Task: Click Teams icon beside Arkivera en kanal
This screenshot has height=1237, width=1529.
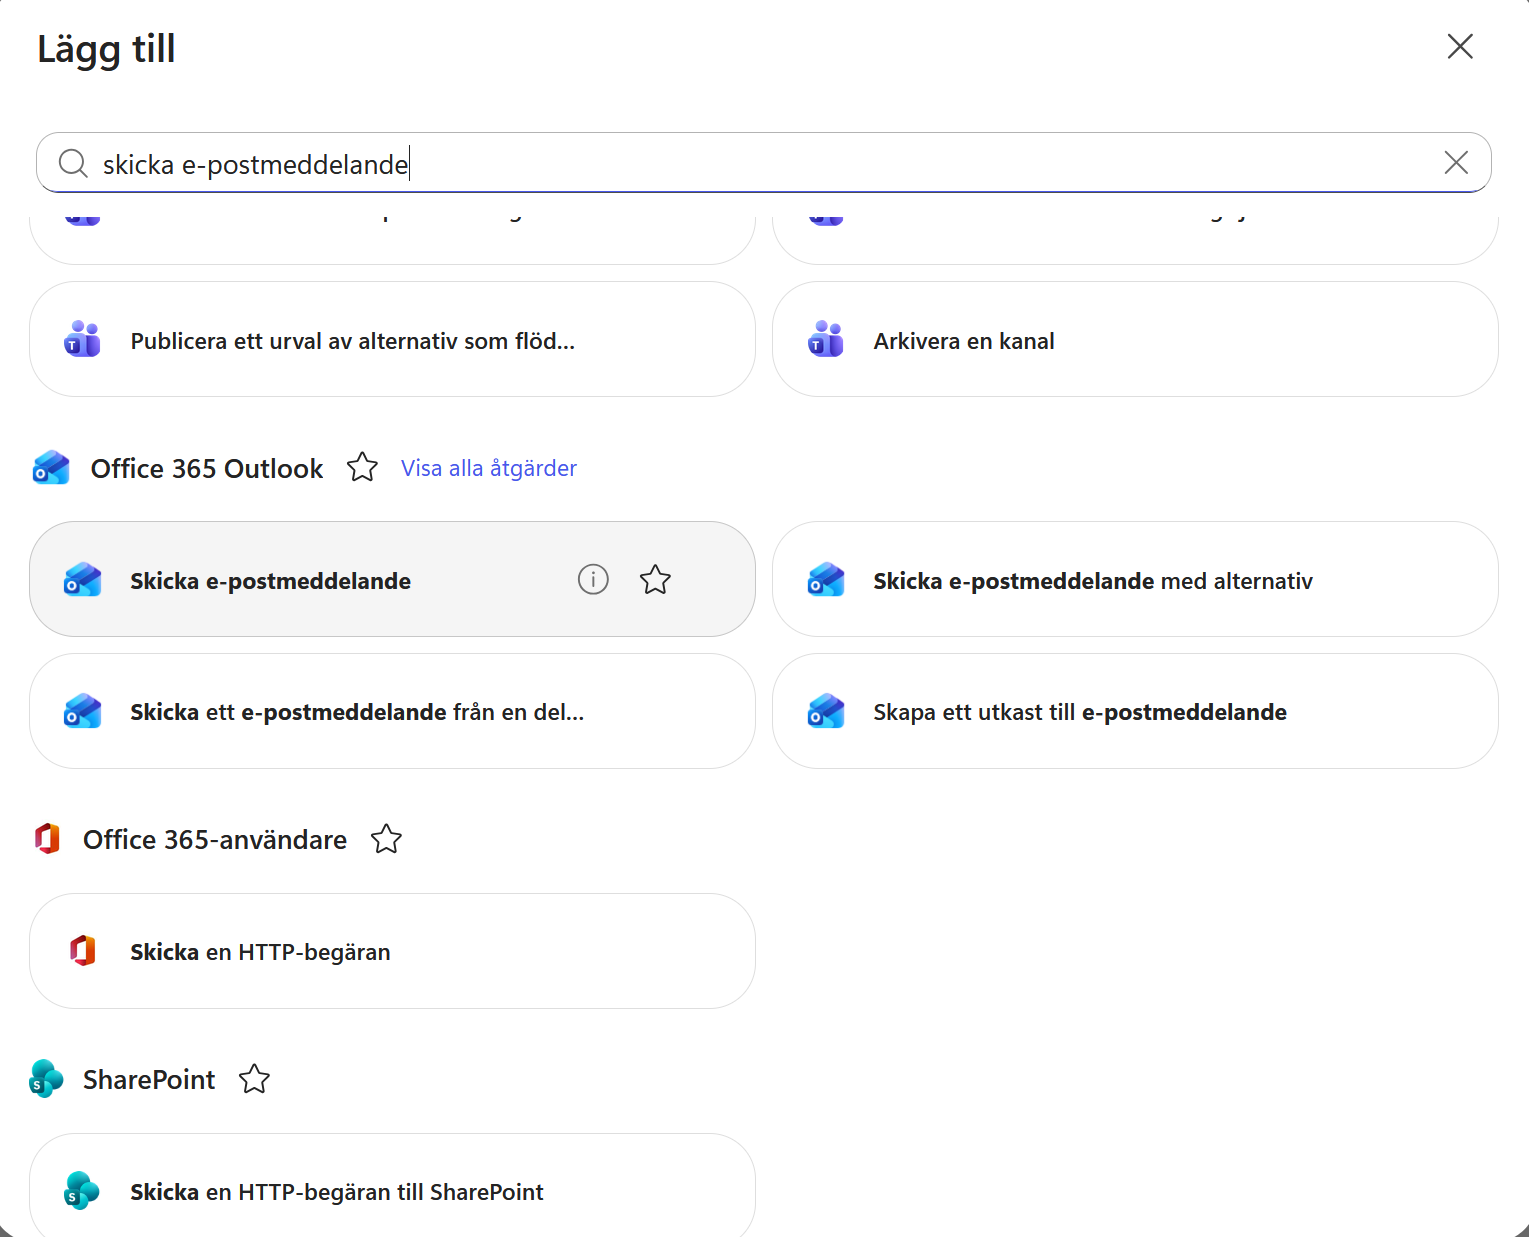Action: pos(826,340)
